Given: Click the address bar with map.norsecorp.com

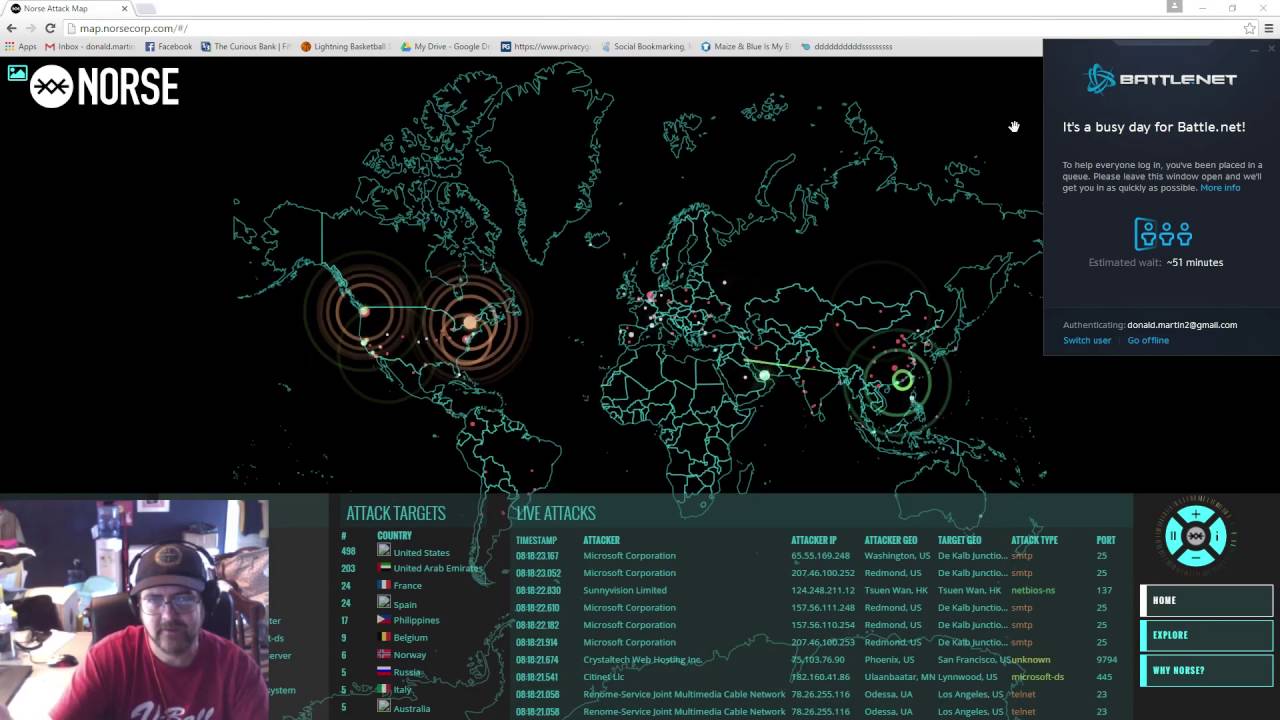Looking at the screenshot, I should pyautogui.click(x=650, y=28).
